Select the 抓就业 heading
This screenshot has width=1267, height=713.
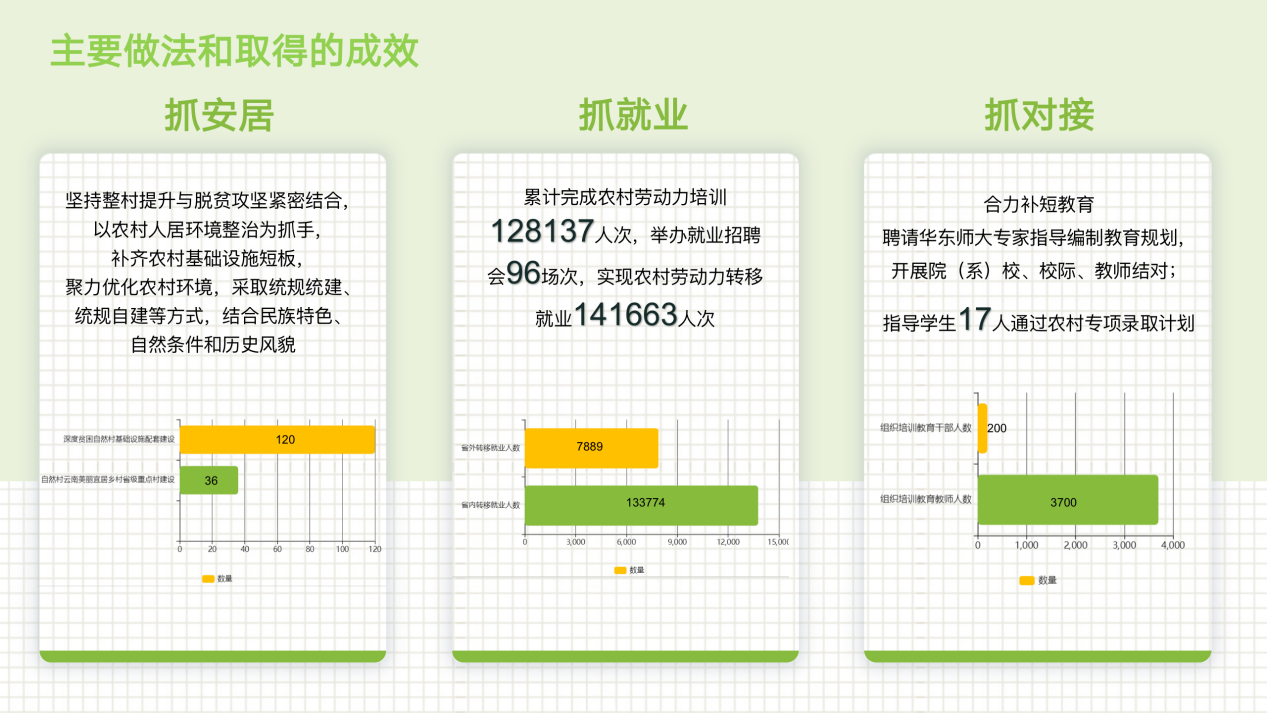tap(633, 116)
